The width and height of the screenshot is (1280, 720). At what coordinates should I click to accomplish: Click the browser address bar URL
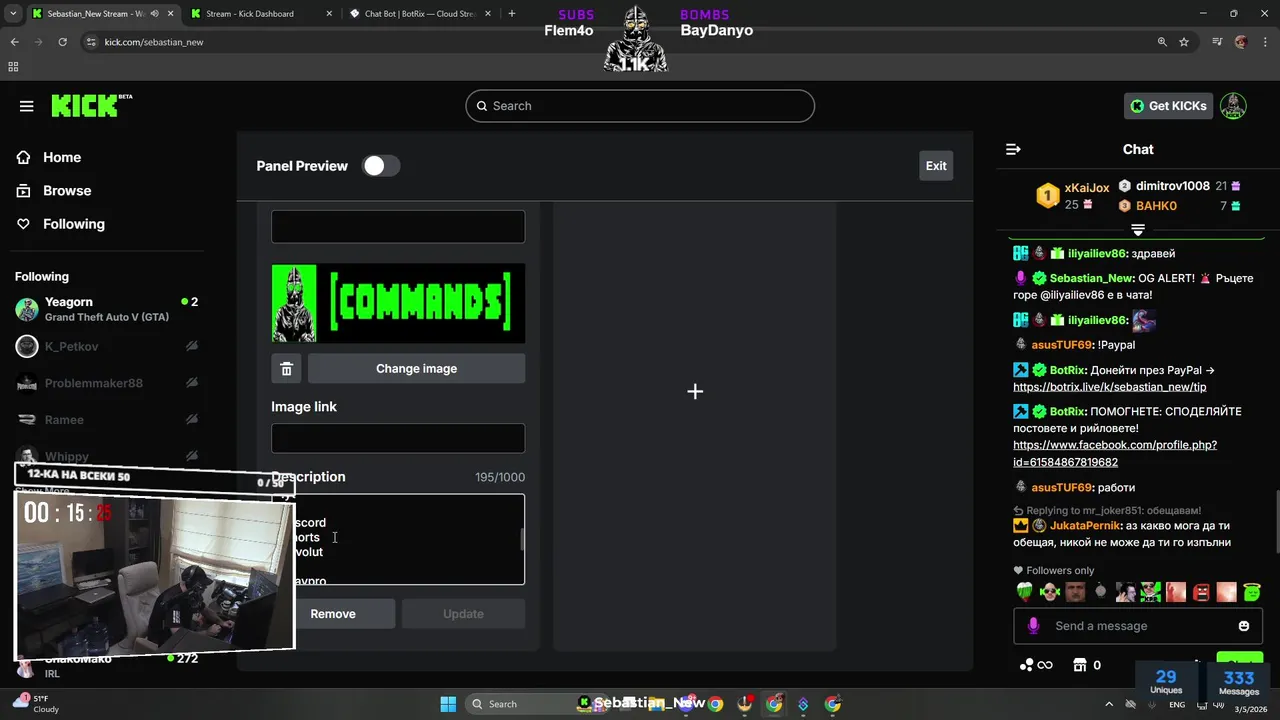tap(154, 42)
